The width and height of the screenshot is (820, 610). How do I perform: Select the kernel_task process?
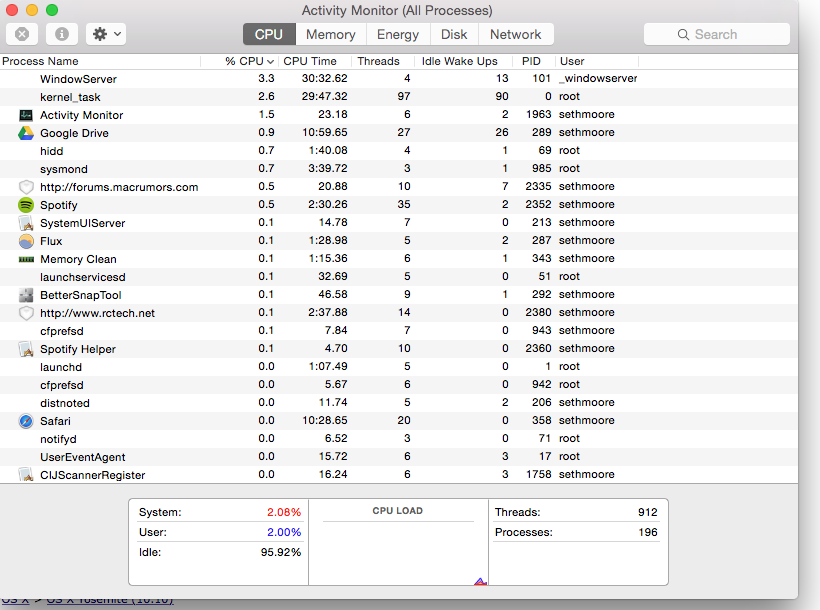pyautogui.click(x=398, y=97)
